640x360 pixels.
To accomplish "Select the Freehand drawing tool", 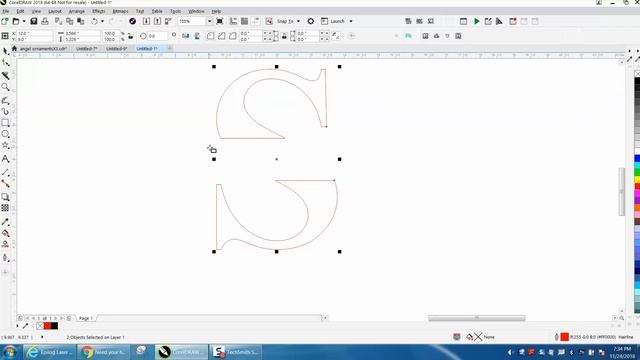I will [x=5, y=100].
